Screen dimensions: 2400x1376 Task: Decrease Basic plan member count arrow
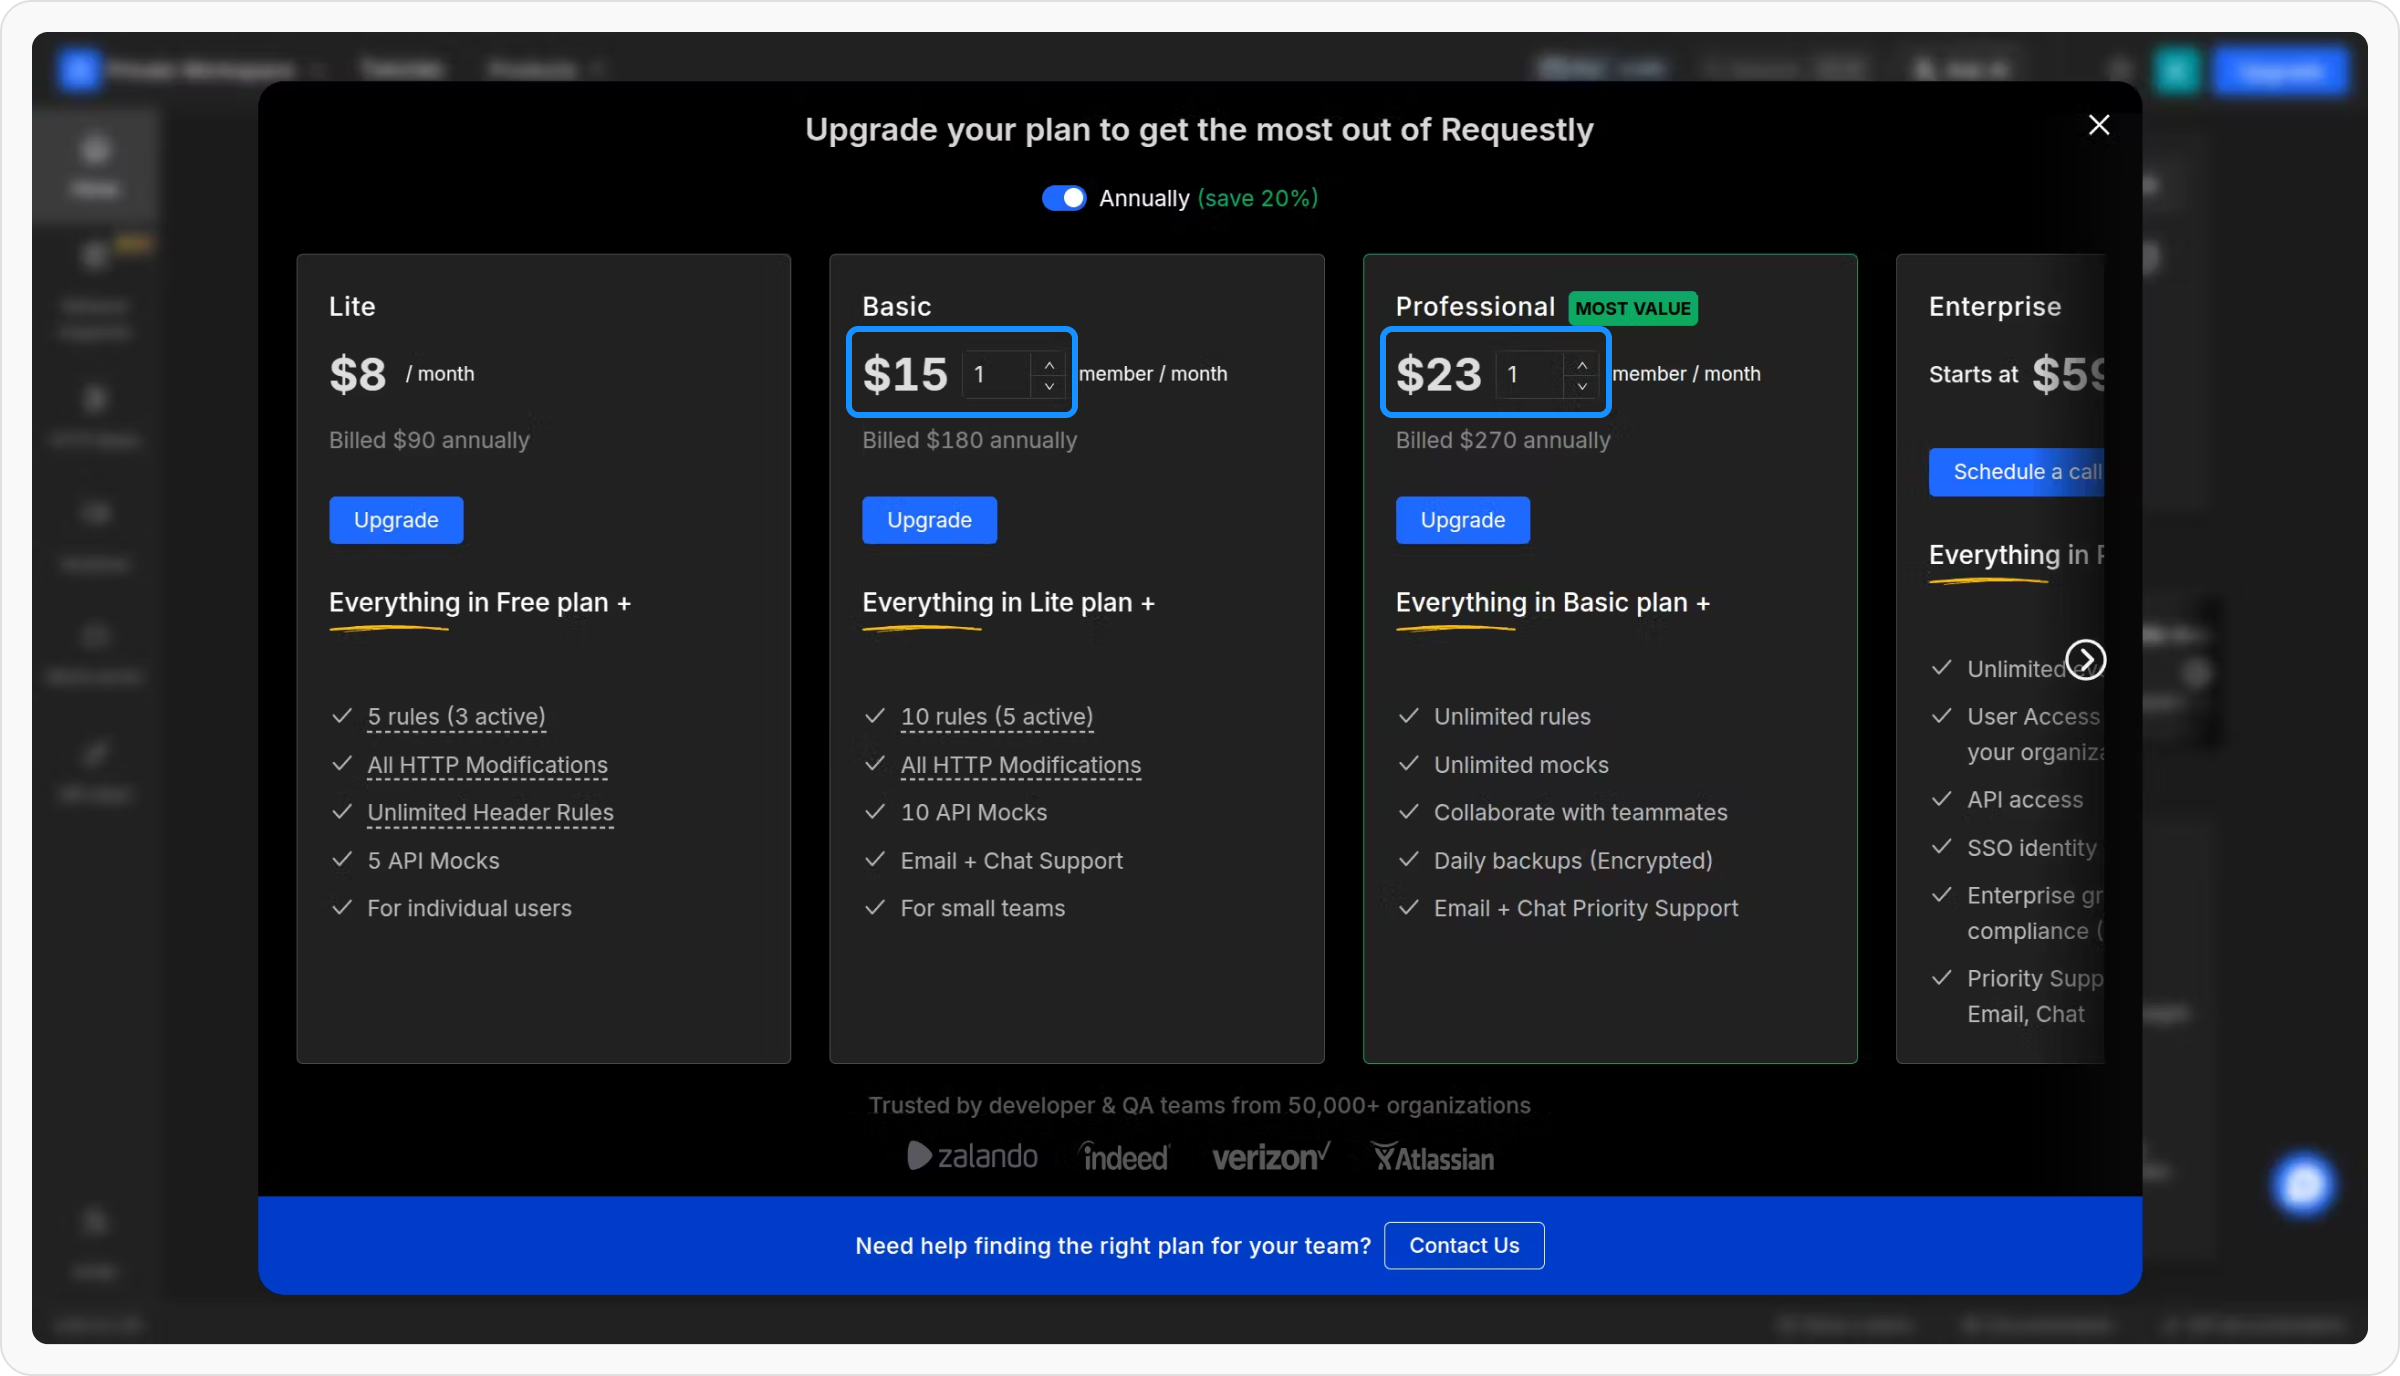[x=1049, y=386]
